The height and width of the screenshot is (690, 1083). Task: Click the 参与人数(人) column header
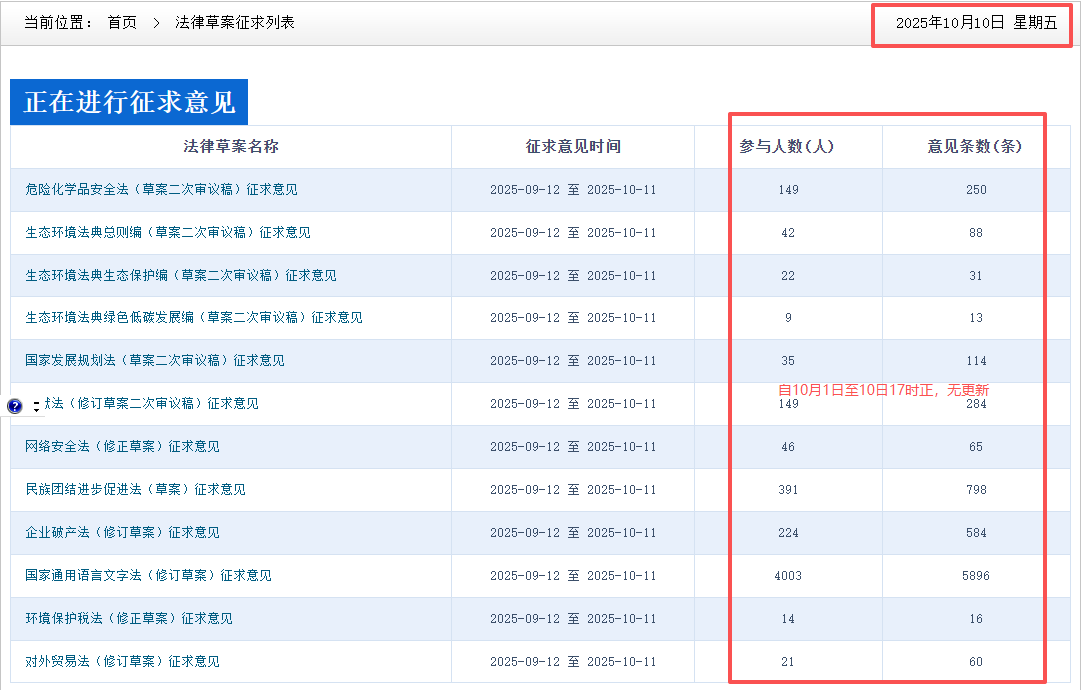coord(787,146)
